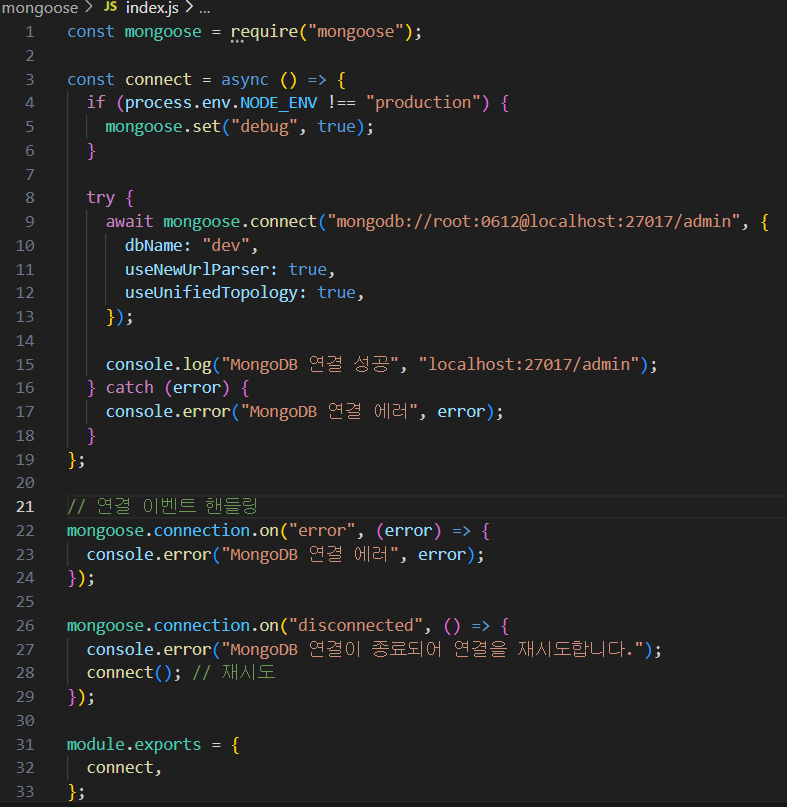Click the "error" event string on line 22
This screenshot has height=807, width=787.
point(322,531)
